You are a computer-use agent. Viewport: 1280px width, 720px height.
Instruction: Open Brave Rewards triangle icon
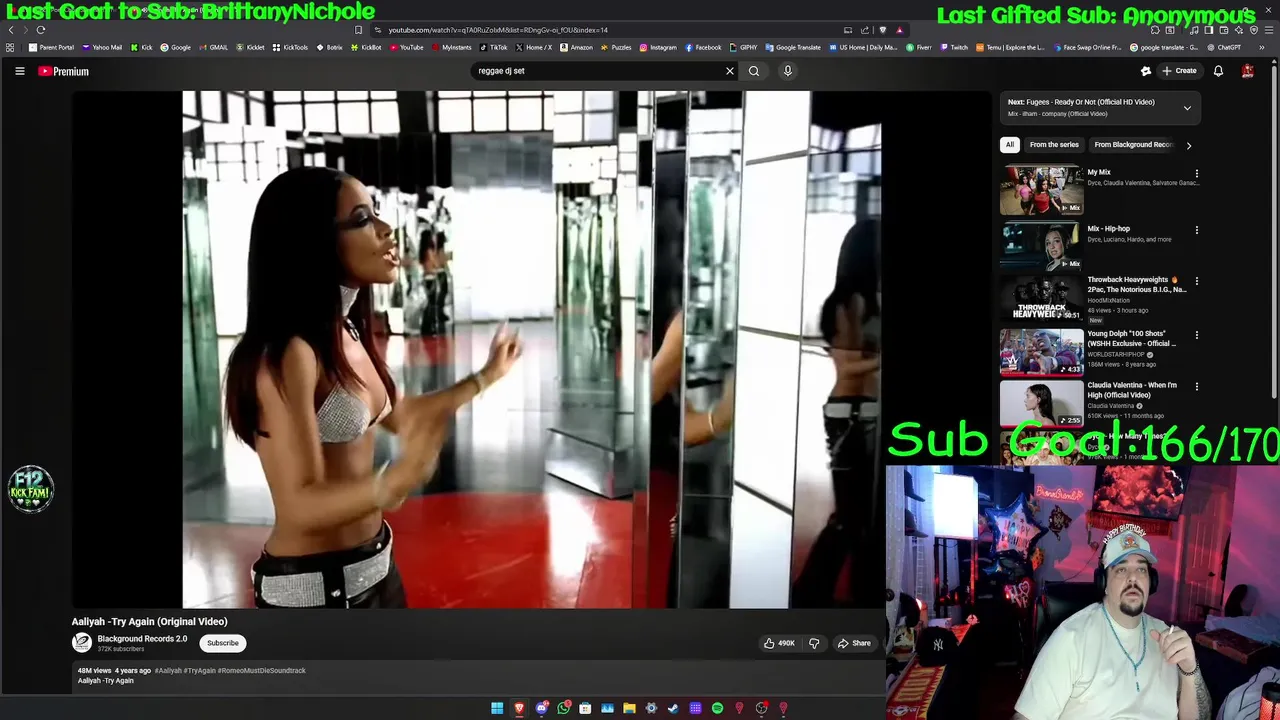pyautogui.click(x=899, y=30)
